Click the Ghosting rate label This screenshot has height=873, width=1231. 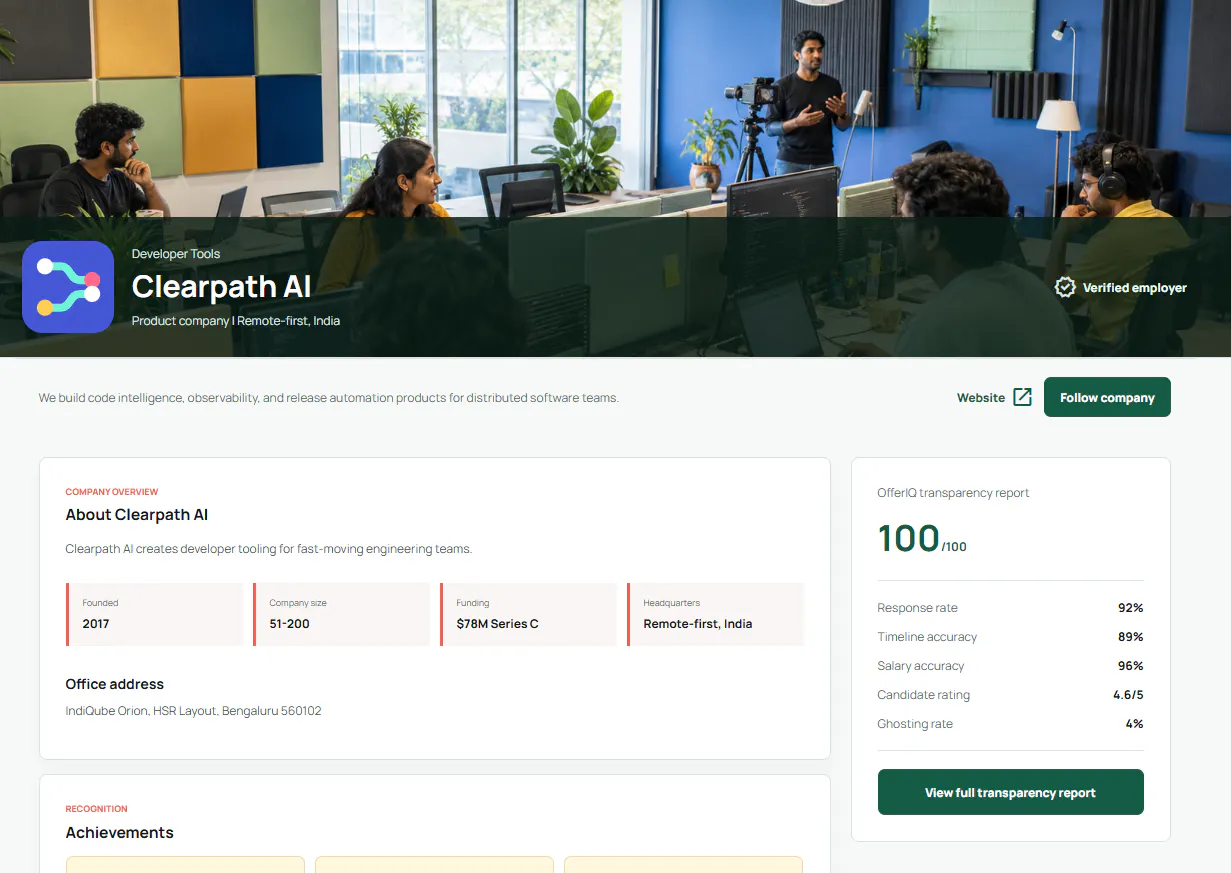tap(915, 724)
